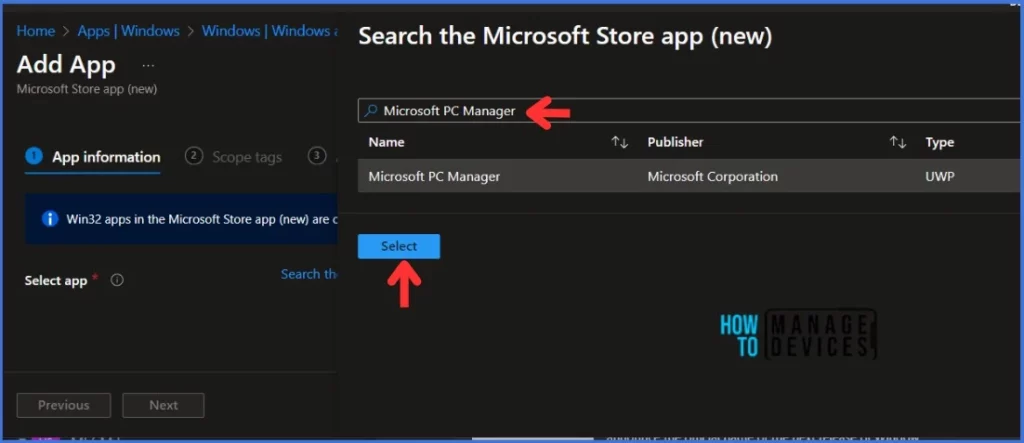Click the Previous button
The height and width of the screenshot is (443, 1024).
click(x=63, y=405)
